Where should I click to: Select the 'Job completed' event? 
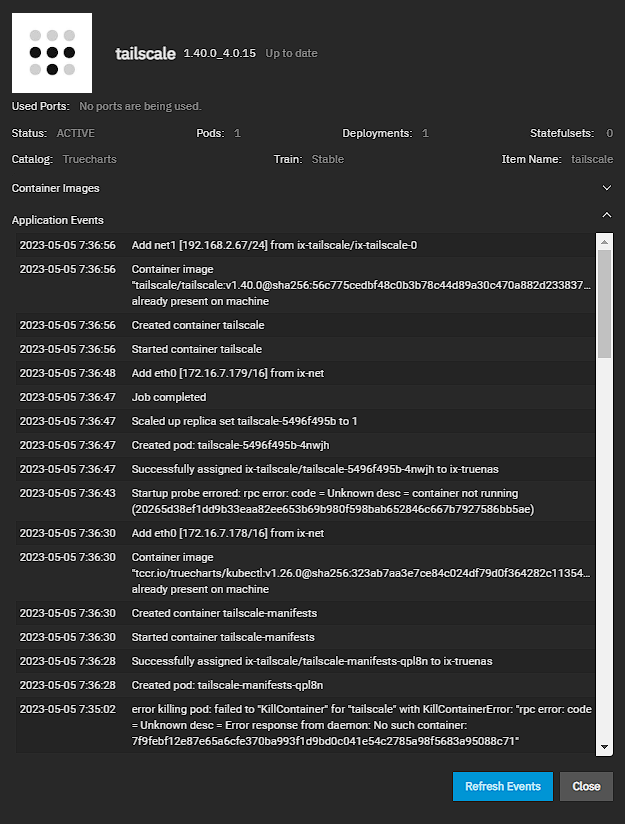[x=305, y=397]
